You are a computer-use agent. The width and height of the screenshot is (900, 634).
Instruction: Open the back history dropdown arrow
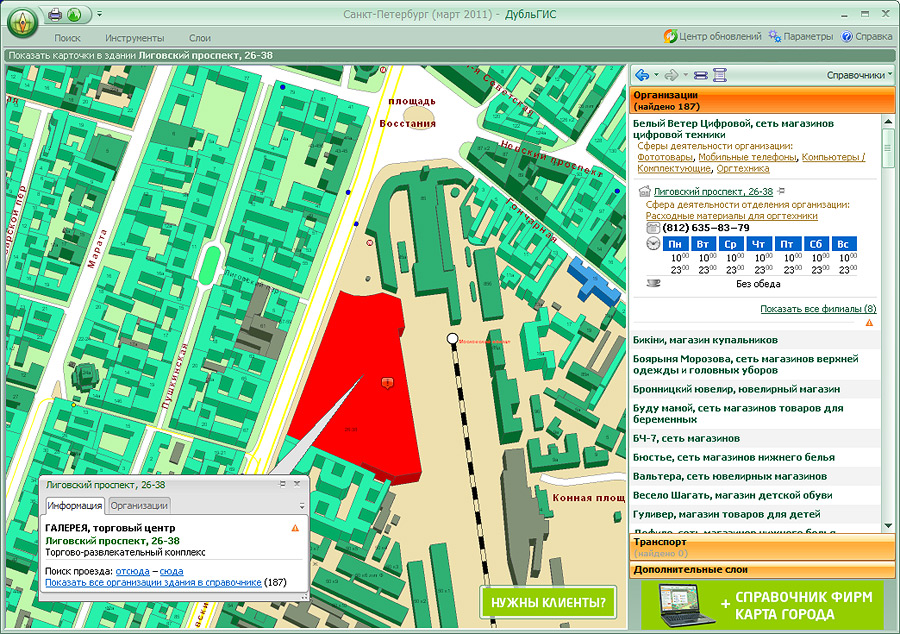pyautogui.click(x=656, y=75)
